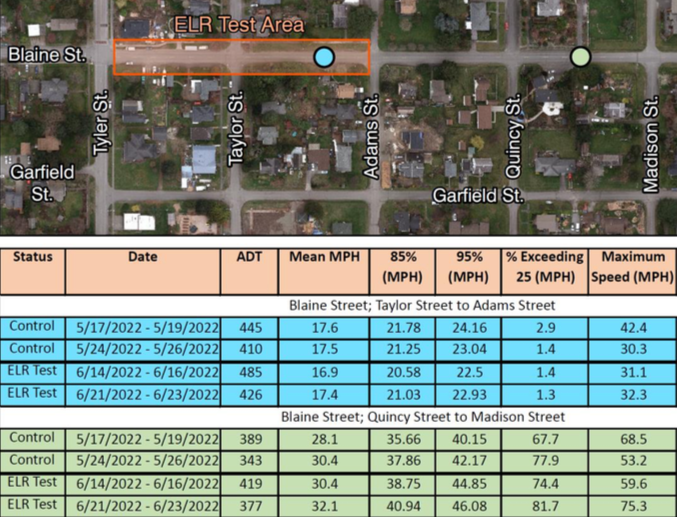Viewport: 677px width, 519px height.
Task: Click the Status column header
Action: [33, 257]
